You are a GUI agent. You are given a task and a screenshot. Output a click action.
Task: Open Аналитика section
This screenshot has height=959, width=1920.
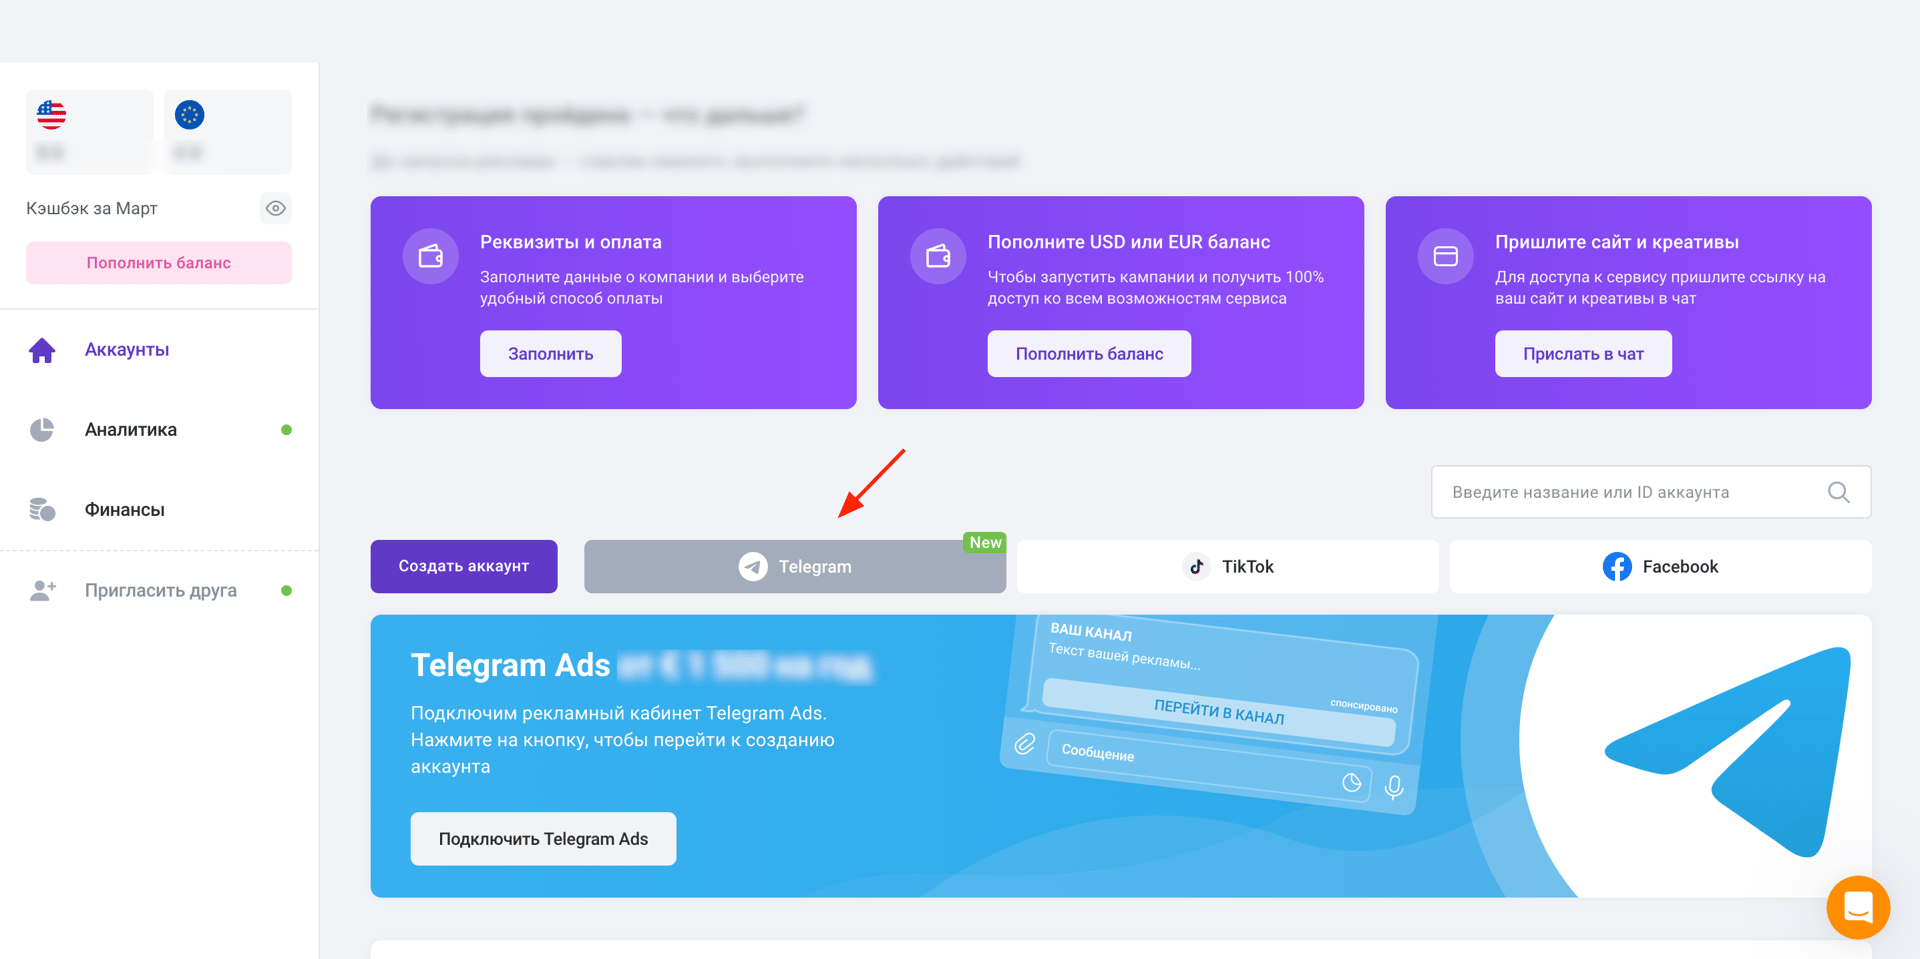[x=131, y=430]
